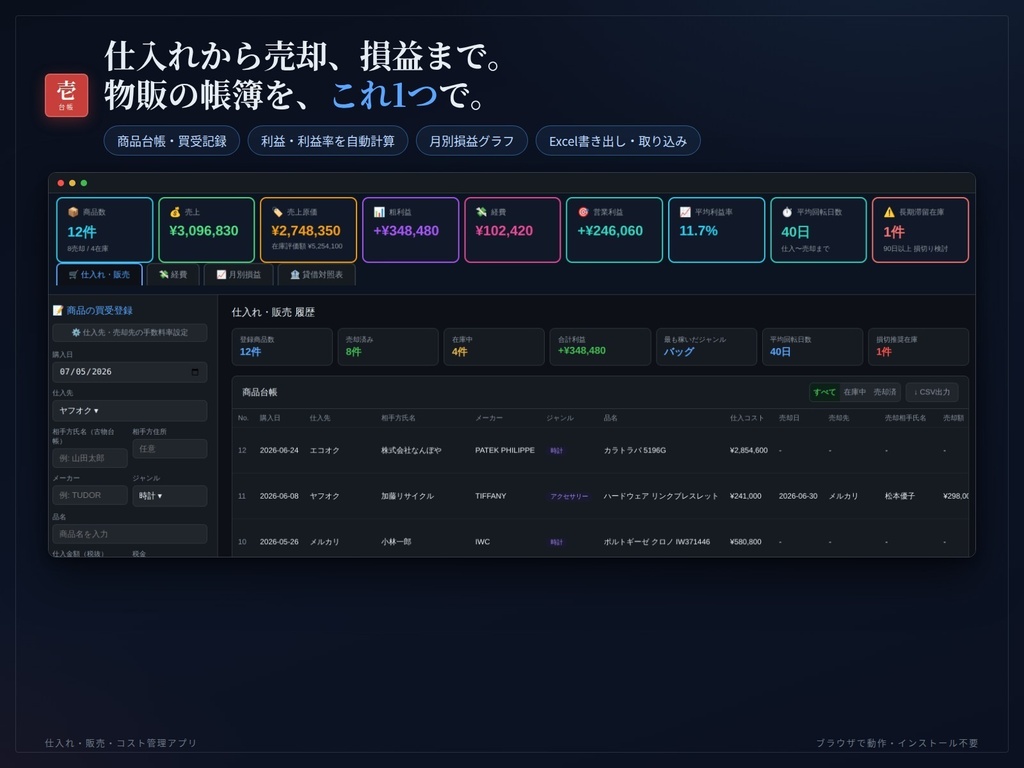Click the 利益・利益率を自動計算 feature pill

point(328,141)
